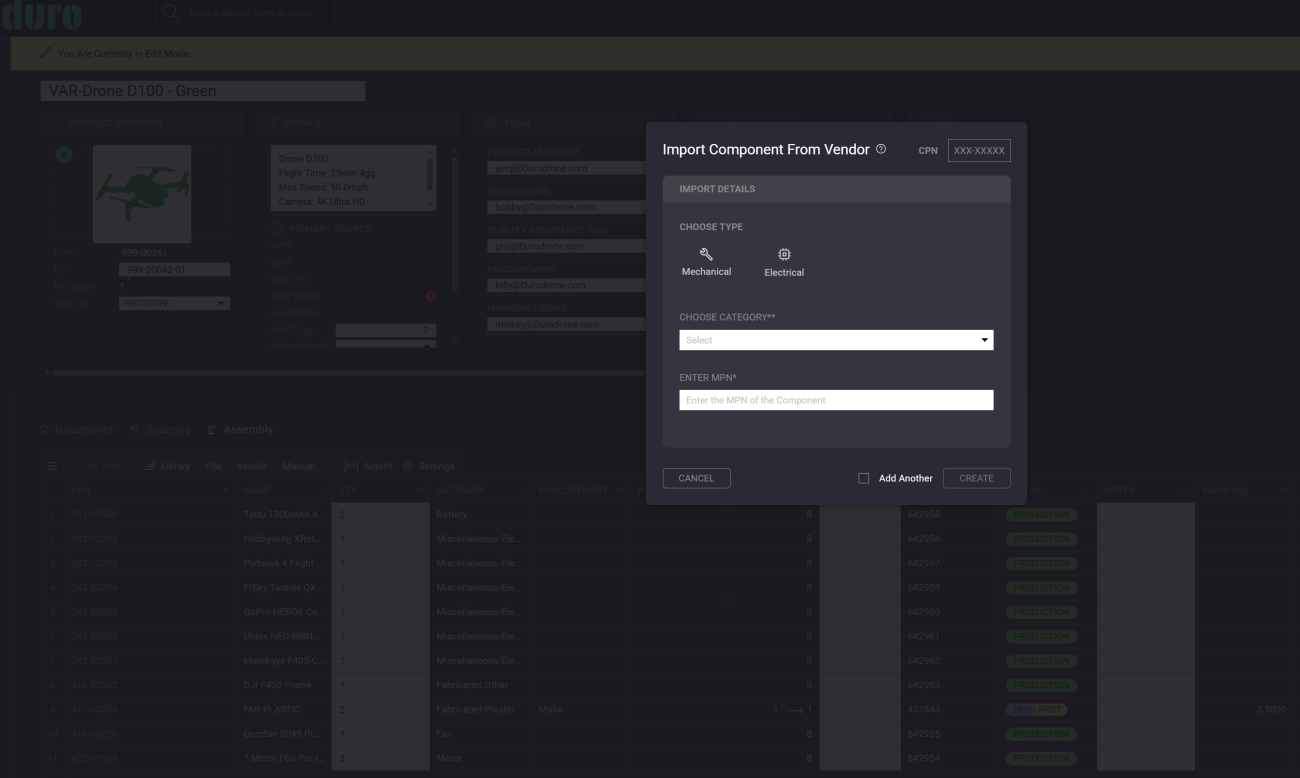
Task: Open QTY column header menu arrow
Action: [421, 491]
